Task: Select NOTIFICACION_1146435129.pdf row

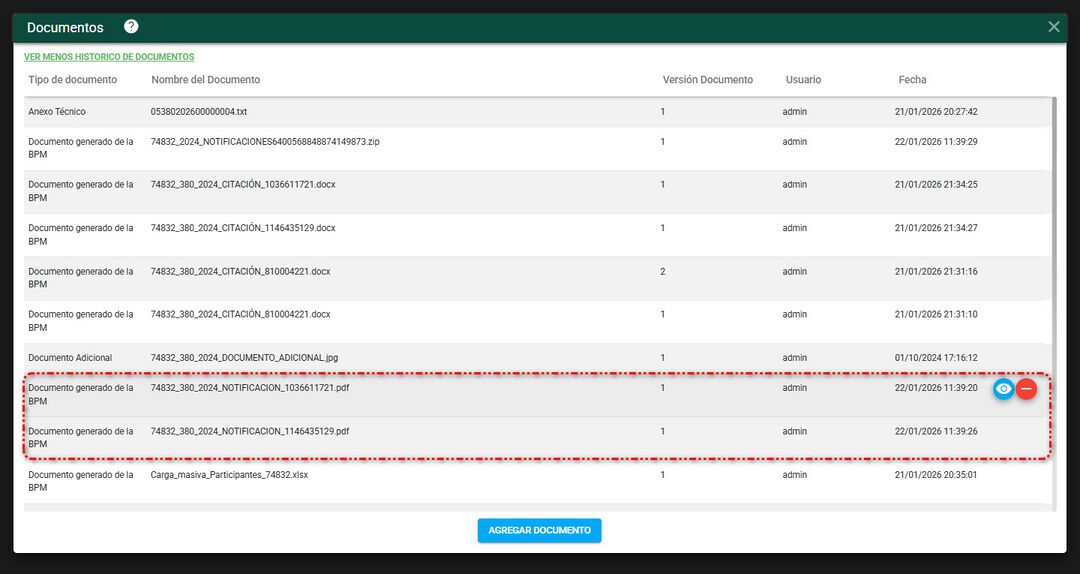Action: click(x=250, y=432)
